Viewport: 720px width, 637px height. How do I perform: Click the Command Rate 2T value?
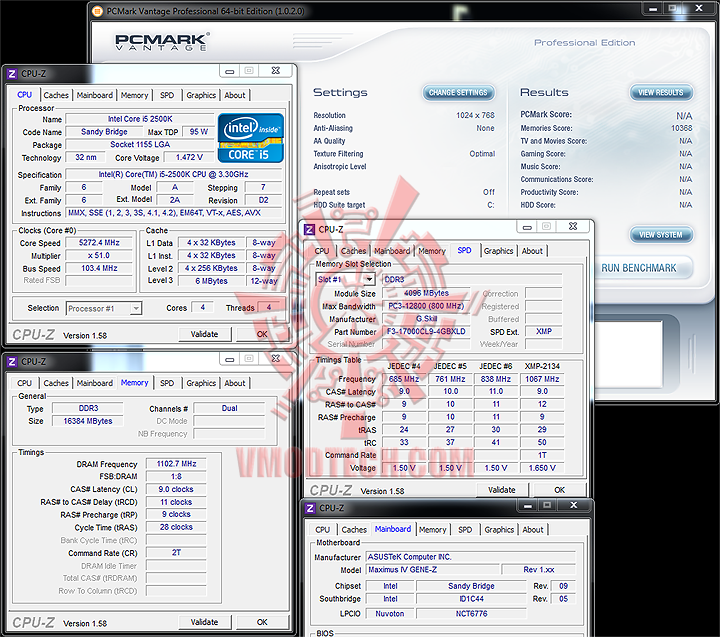(x=176, y=552)
